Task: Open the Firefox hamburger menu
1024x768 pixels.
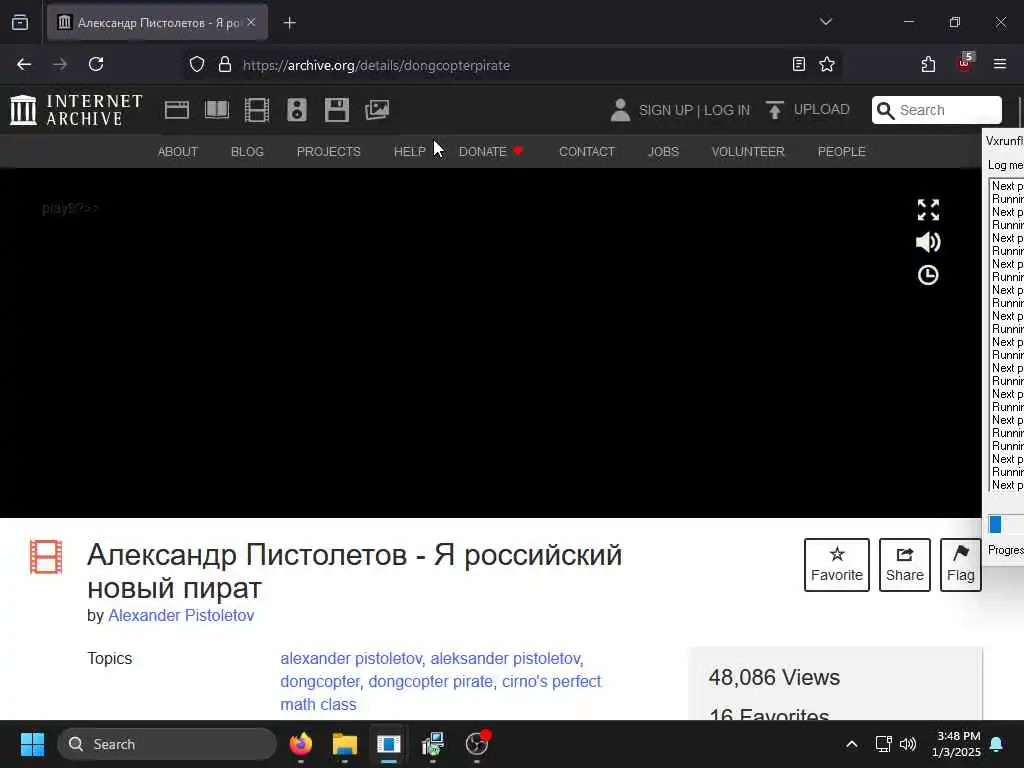Action: [x=1000, y=64]
